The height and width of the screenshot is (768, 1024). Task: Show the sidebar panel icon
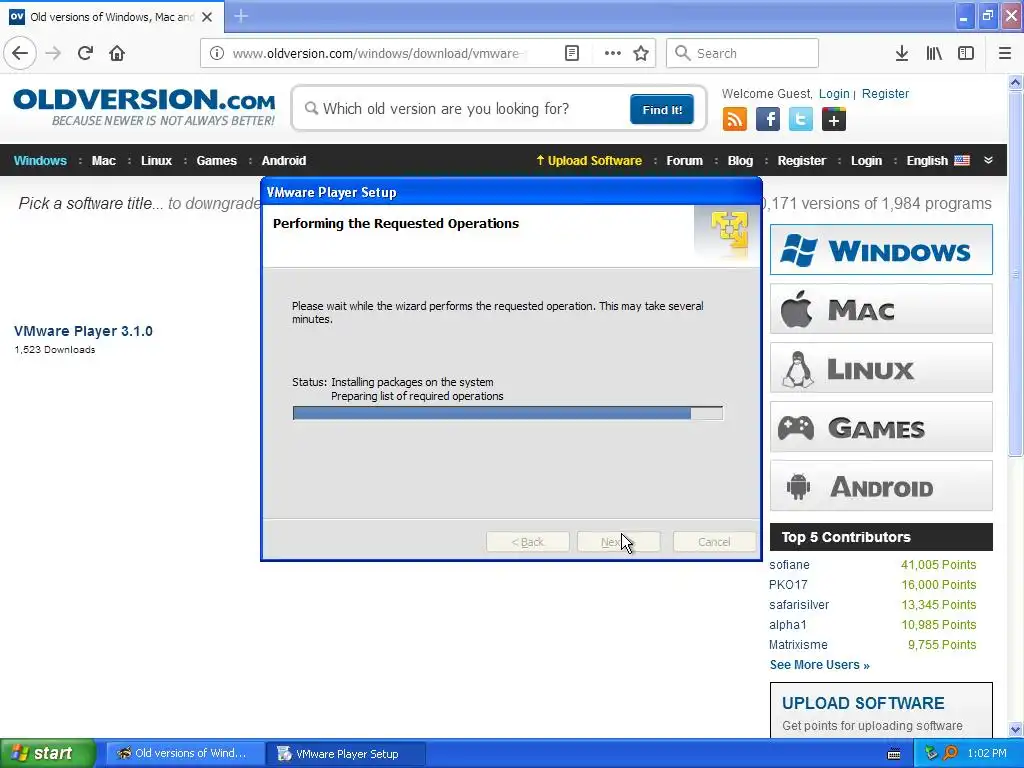(966, 53)
